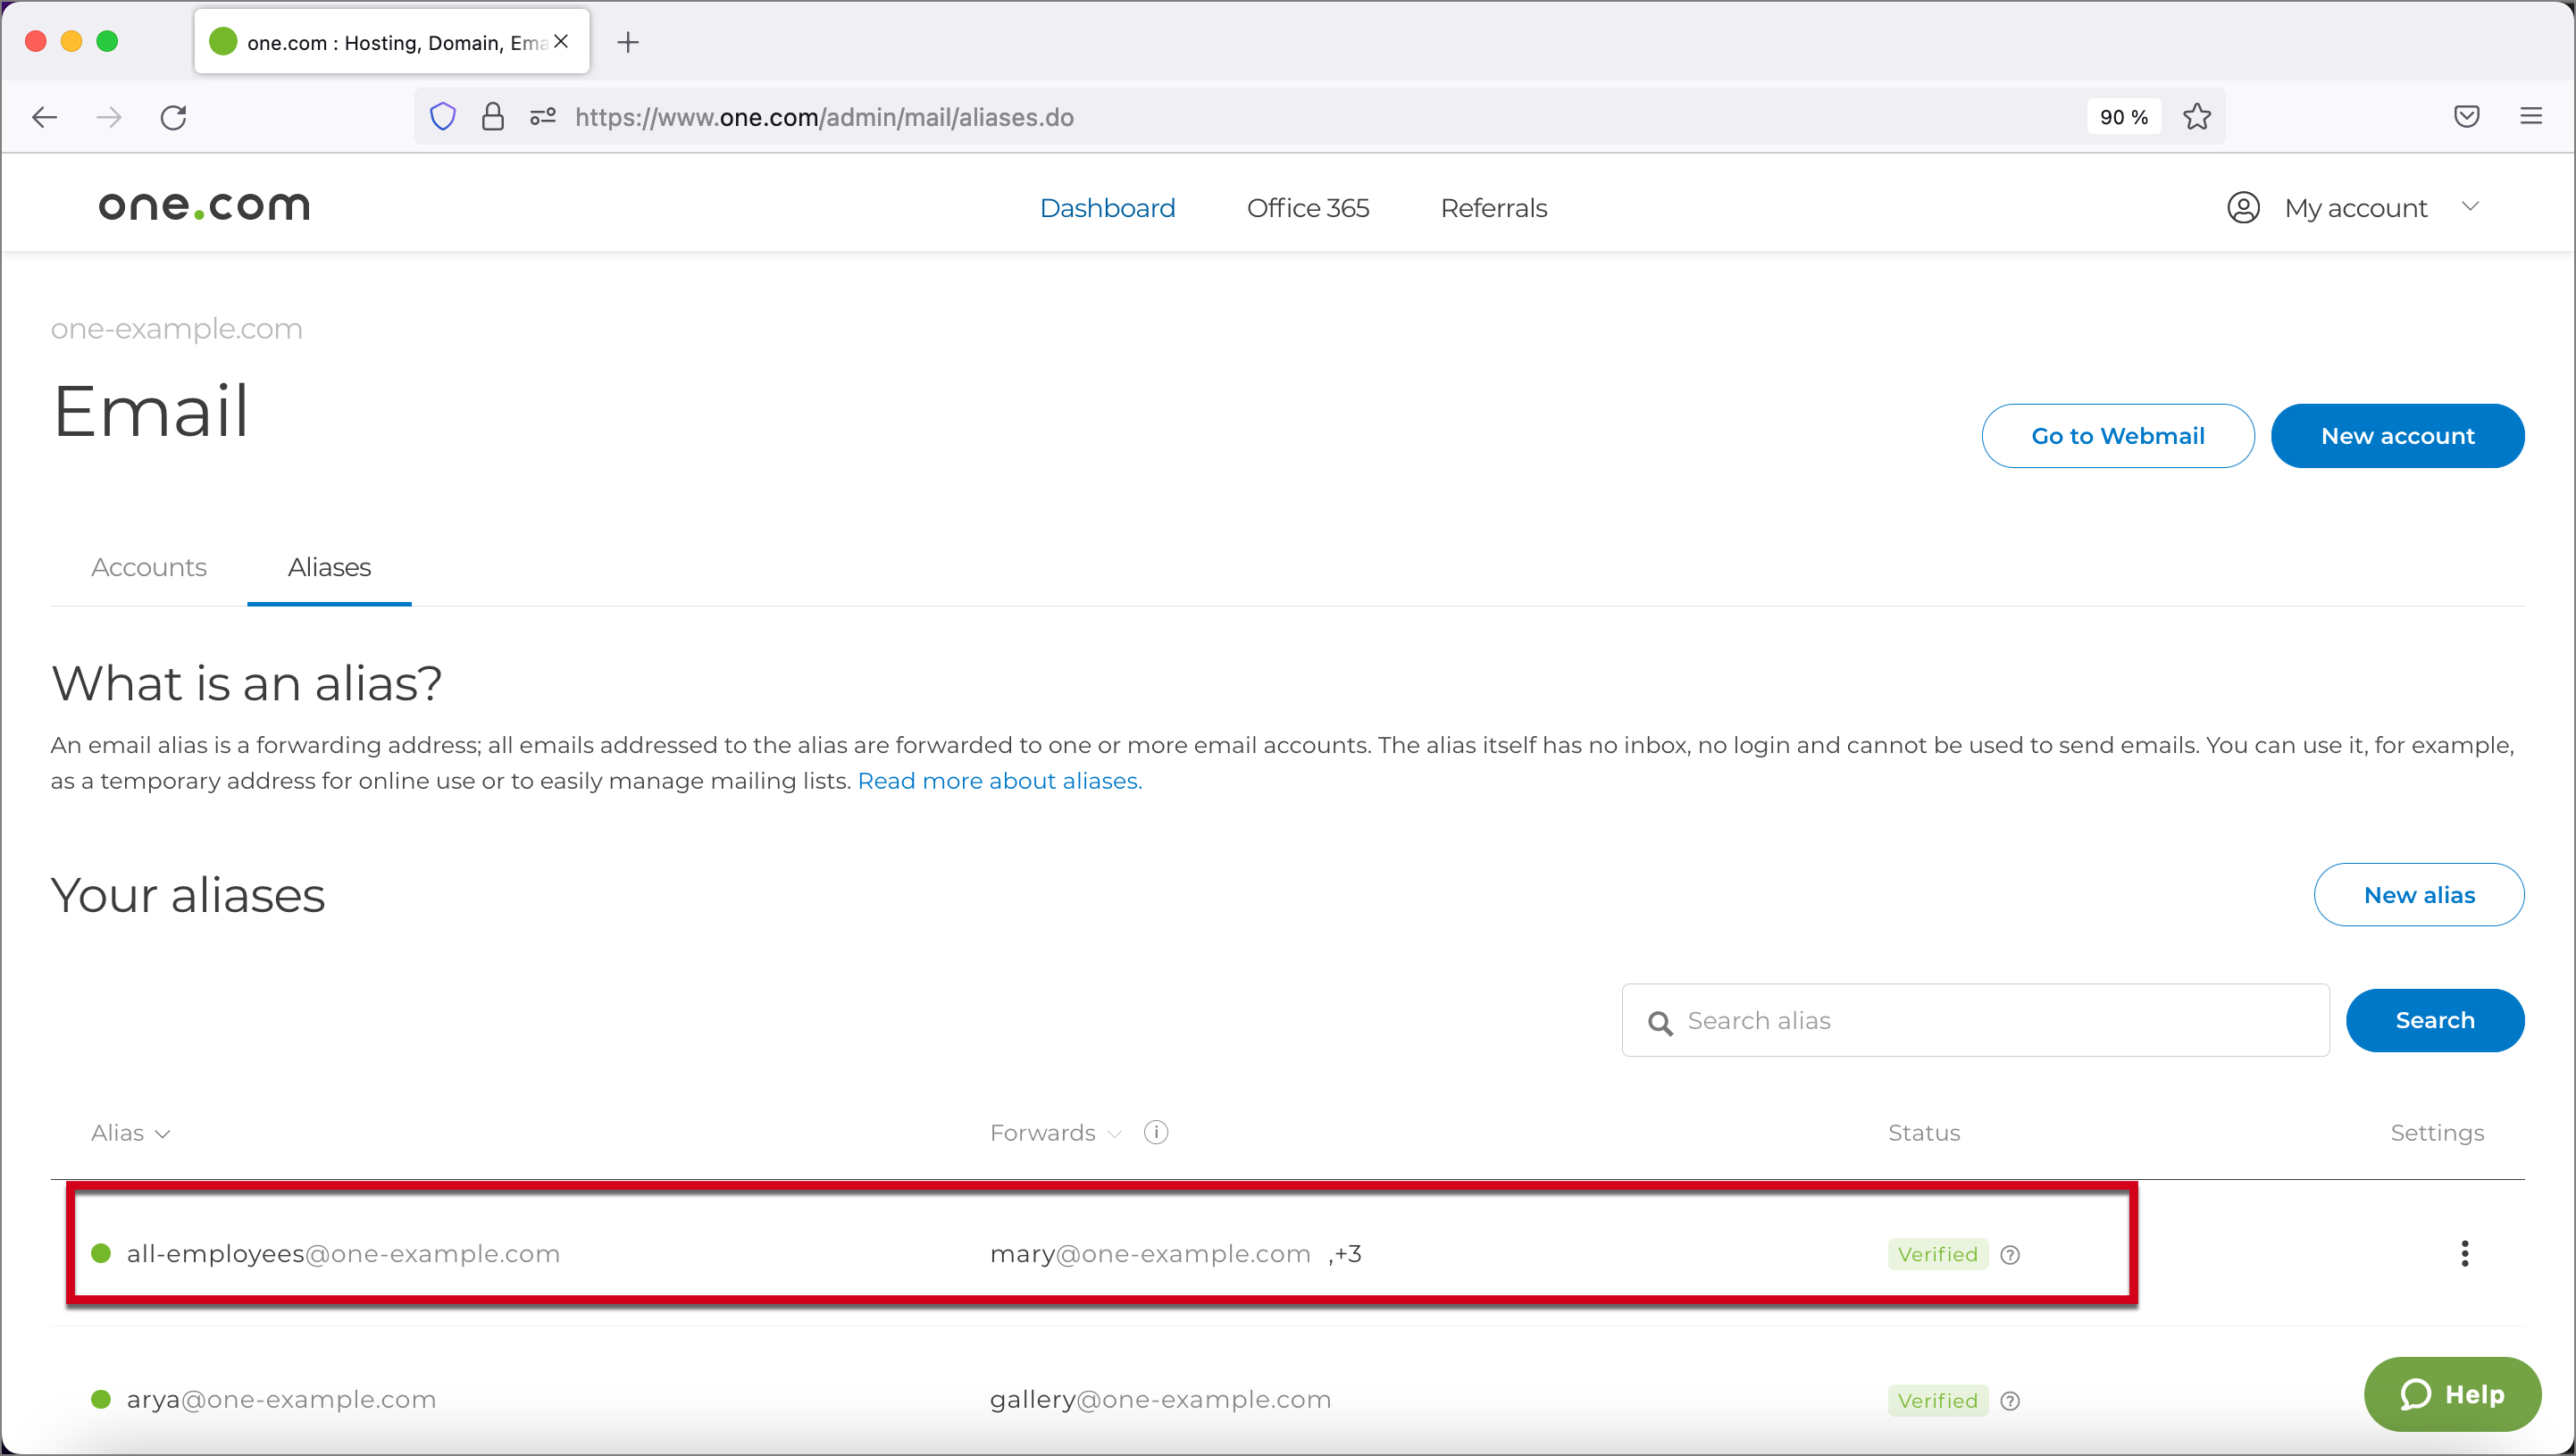Click the browser reload button
The image size is (2576, 1456).
[173, 117]
